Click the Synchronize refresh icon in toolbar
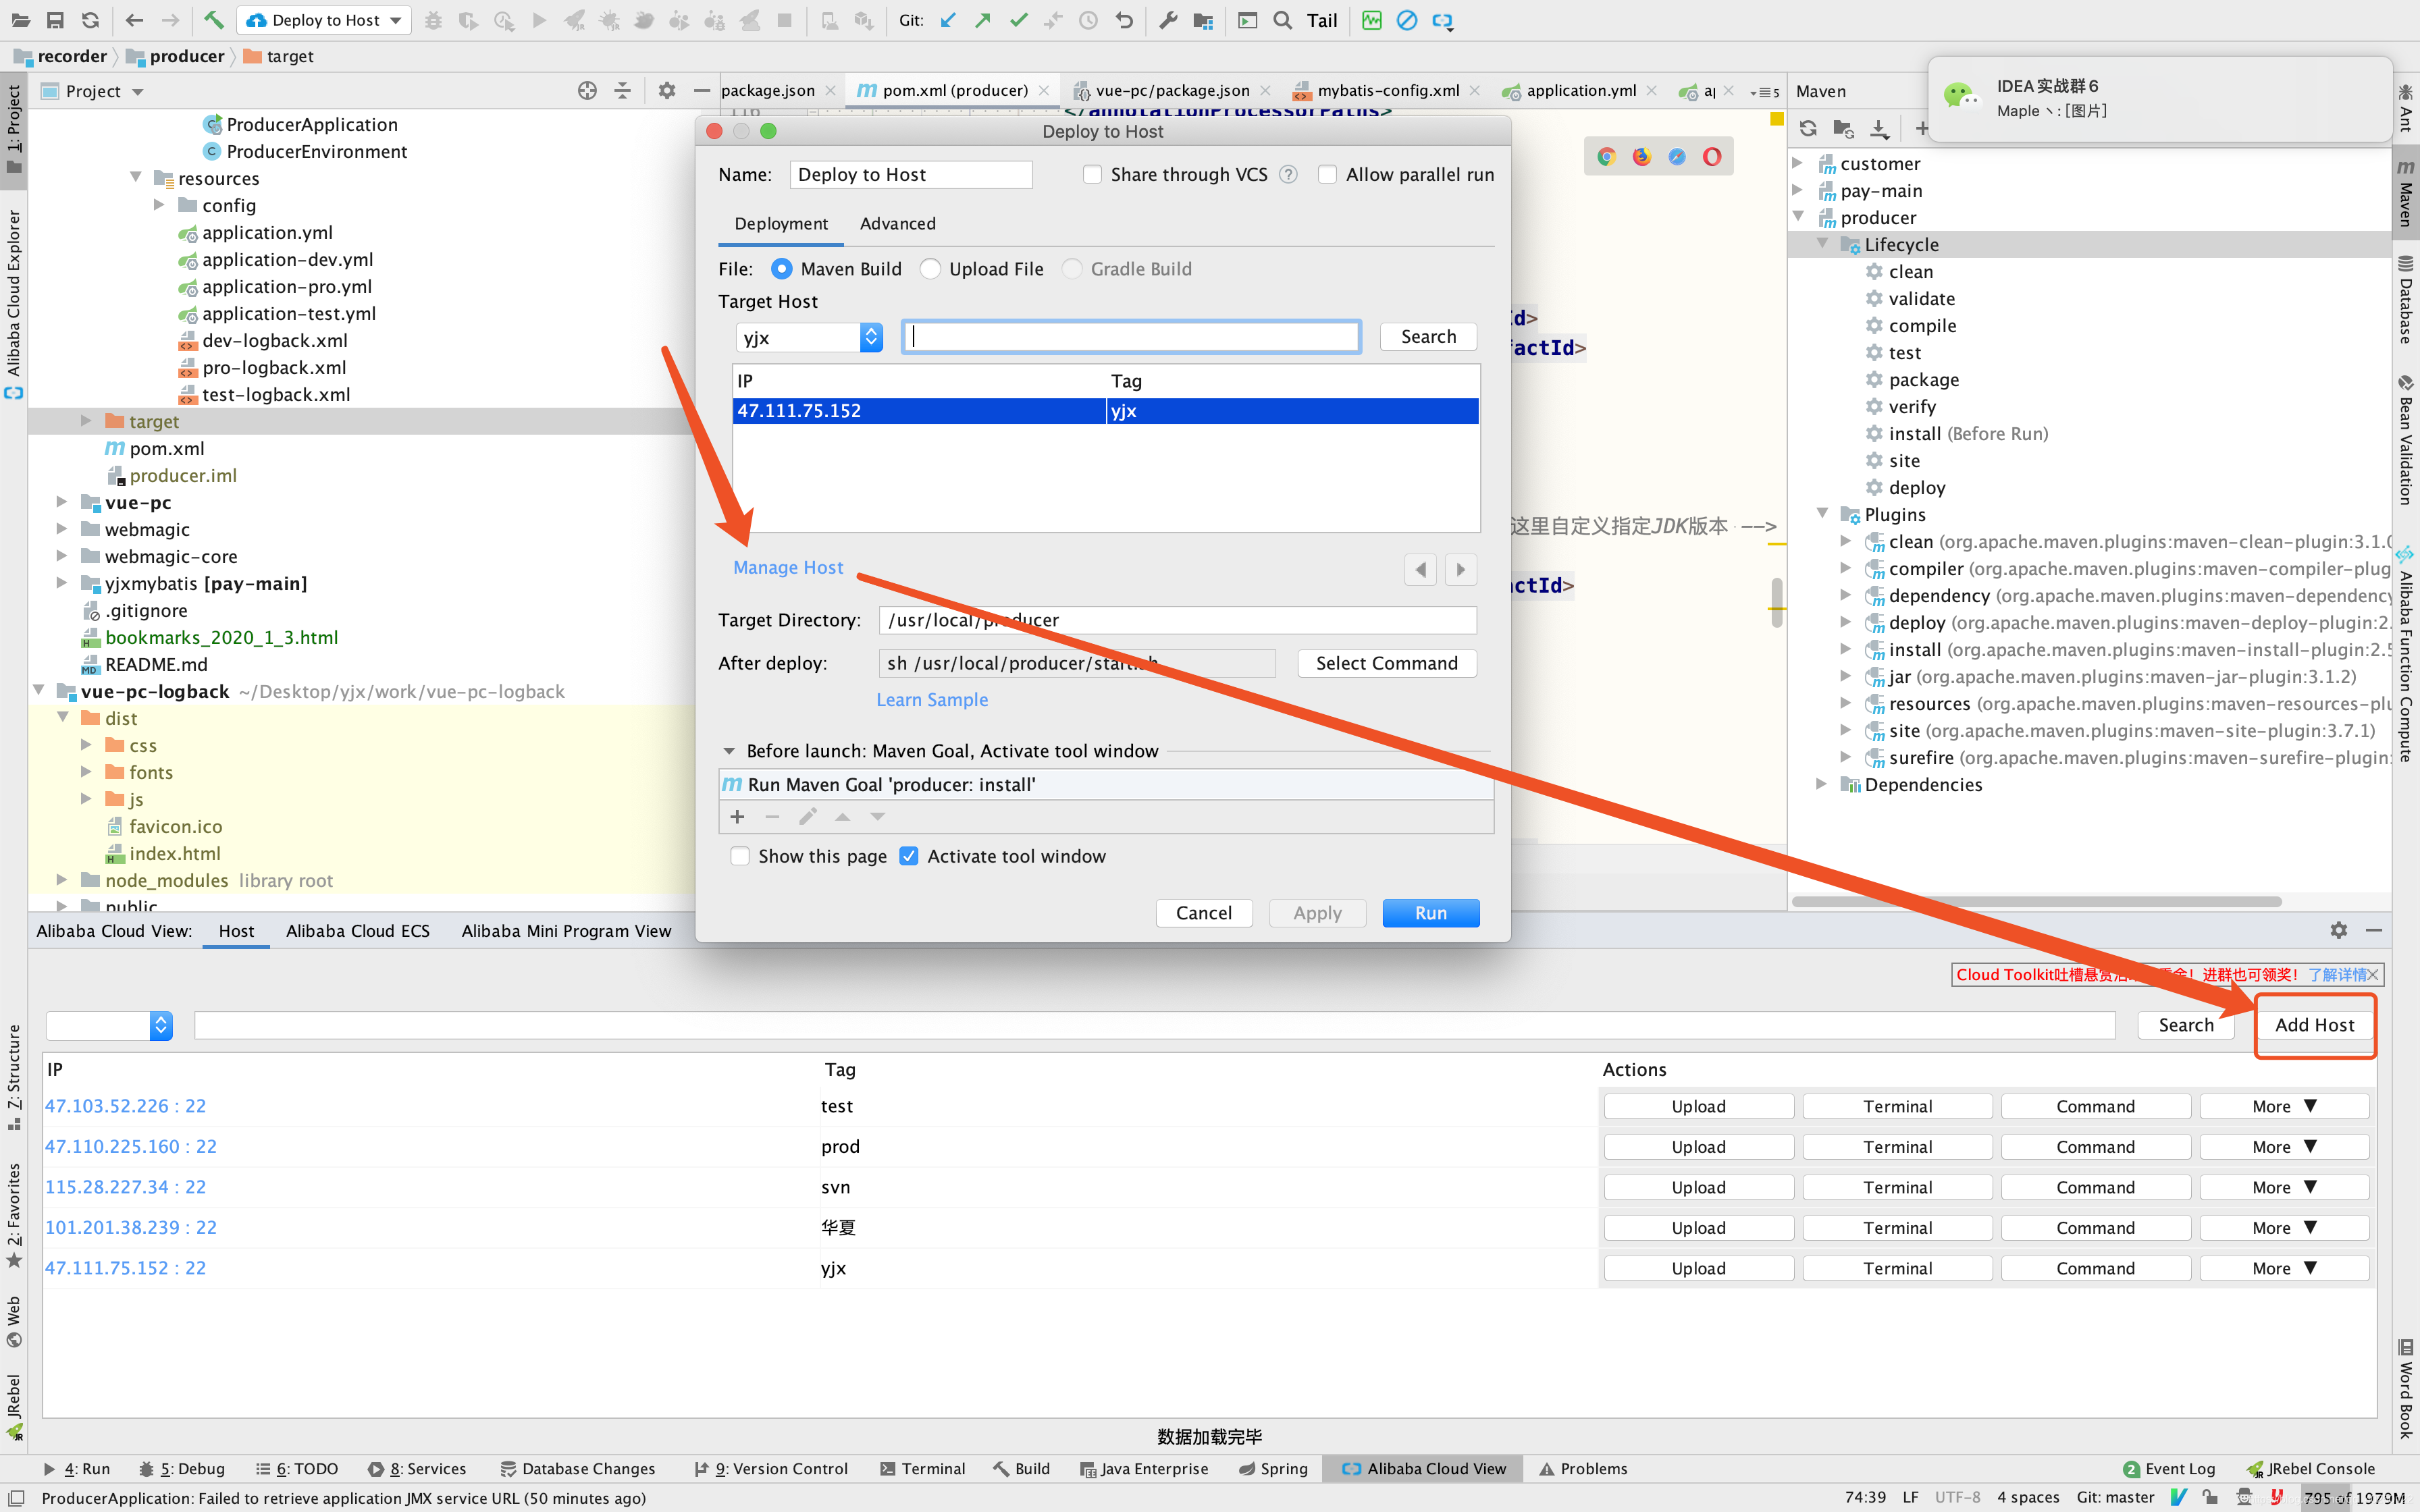 point(91,20)
